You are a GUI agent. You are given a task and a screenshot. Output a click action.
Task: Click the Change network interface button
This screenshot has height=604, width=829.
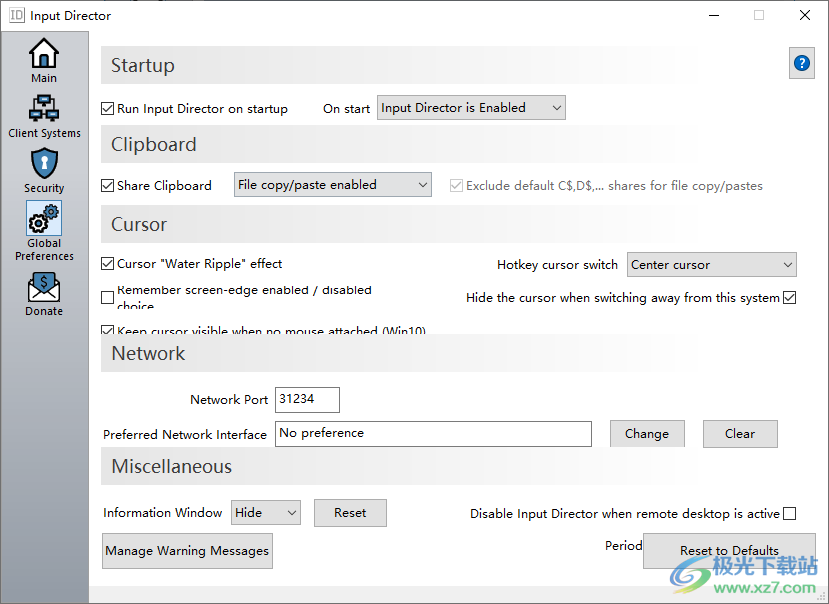pyautogui.click(x=647, y=434)
